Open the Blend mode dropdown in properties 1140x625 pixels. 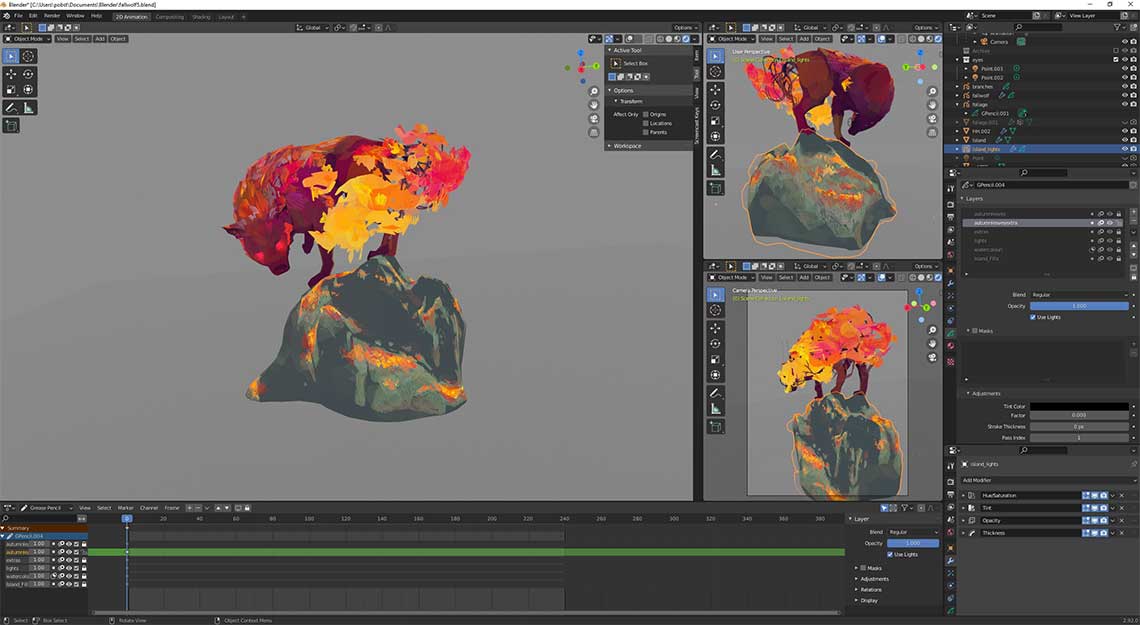[x=1080, y=294]
